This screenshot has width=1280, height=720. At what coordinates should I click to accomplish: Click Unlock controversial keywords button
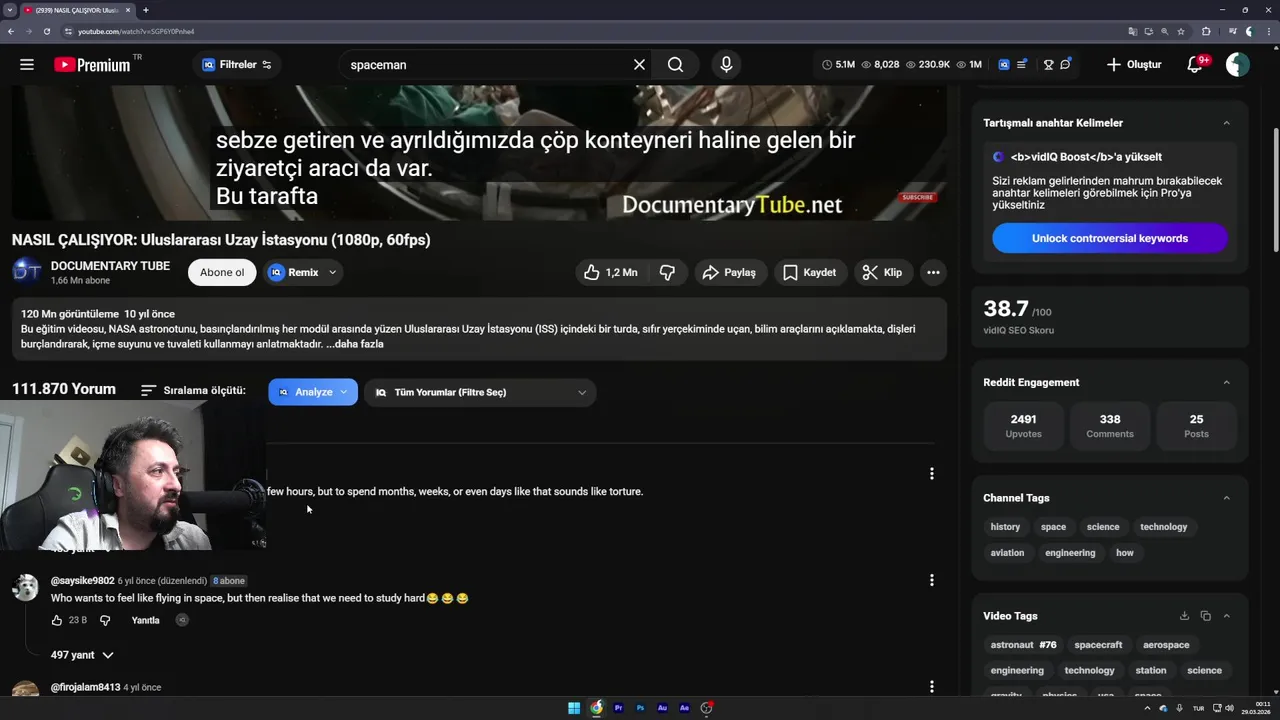(x=1110, y=238)
